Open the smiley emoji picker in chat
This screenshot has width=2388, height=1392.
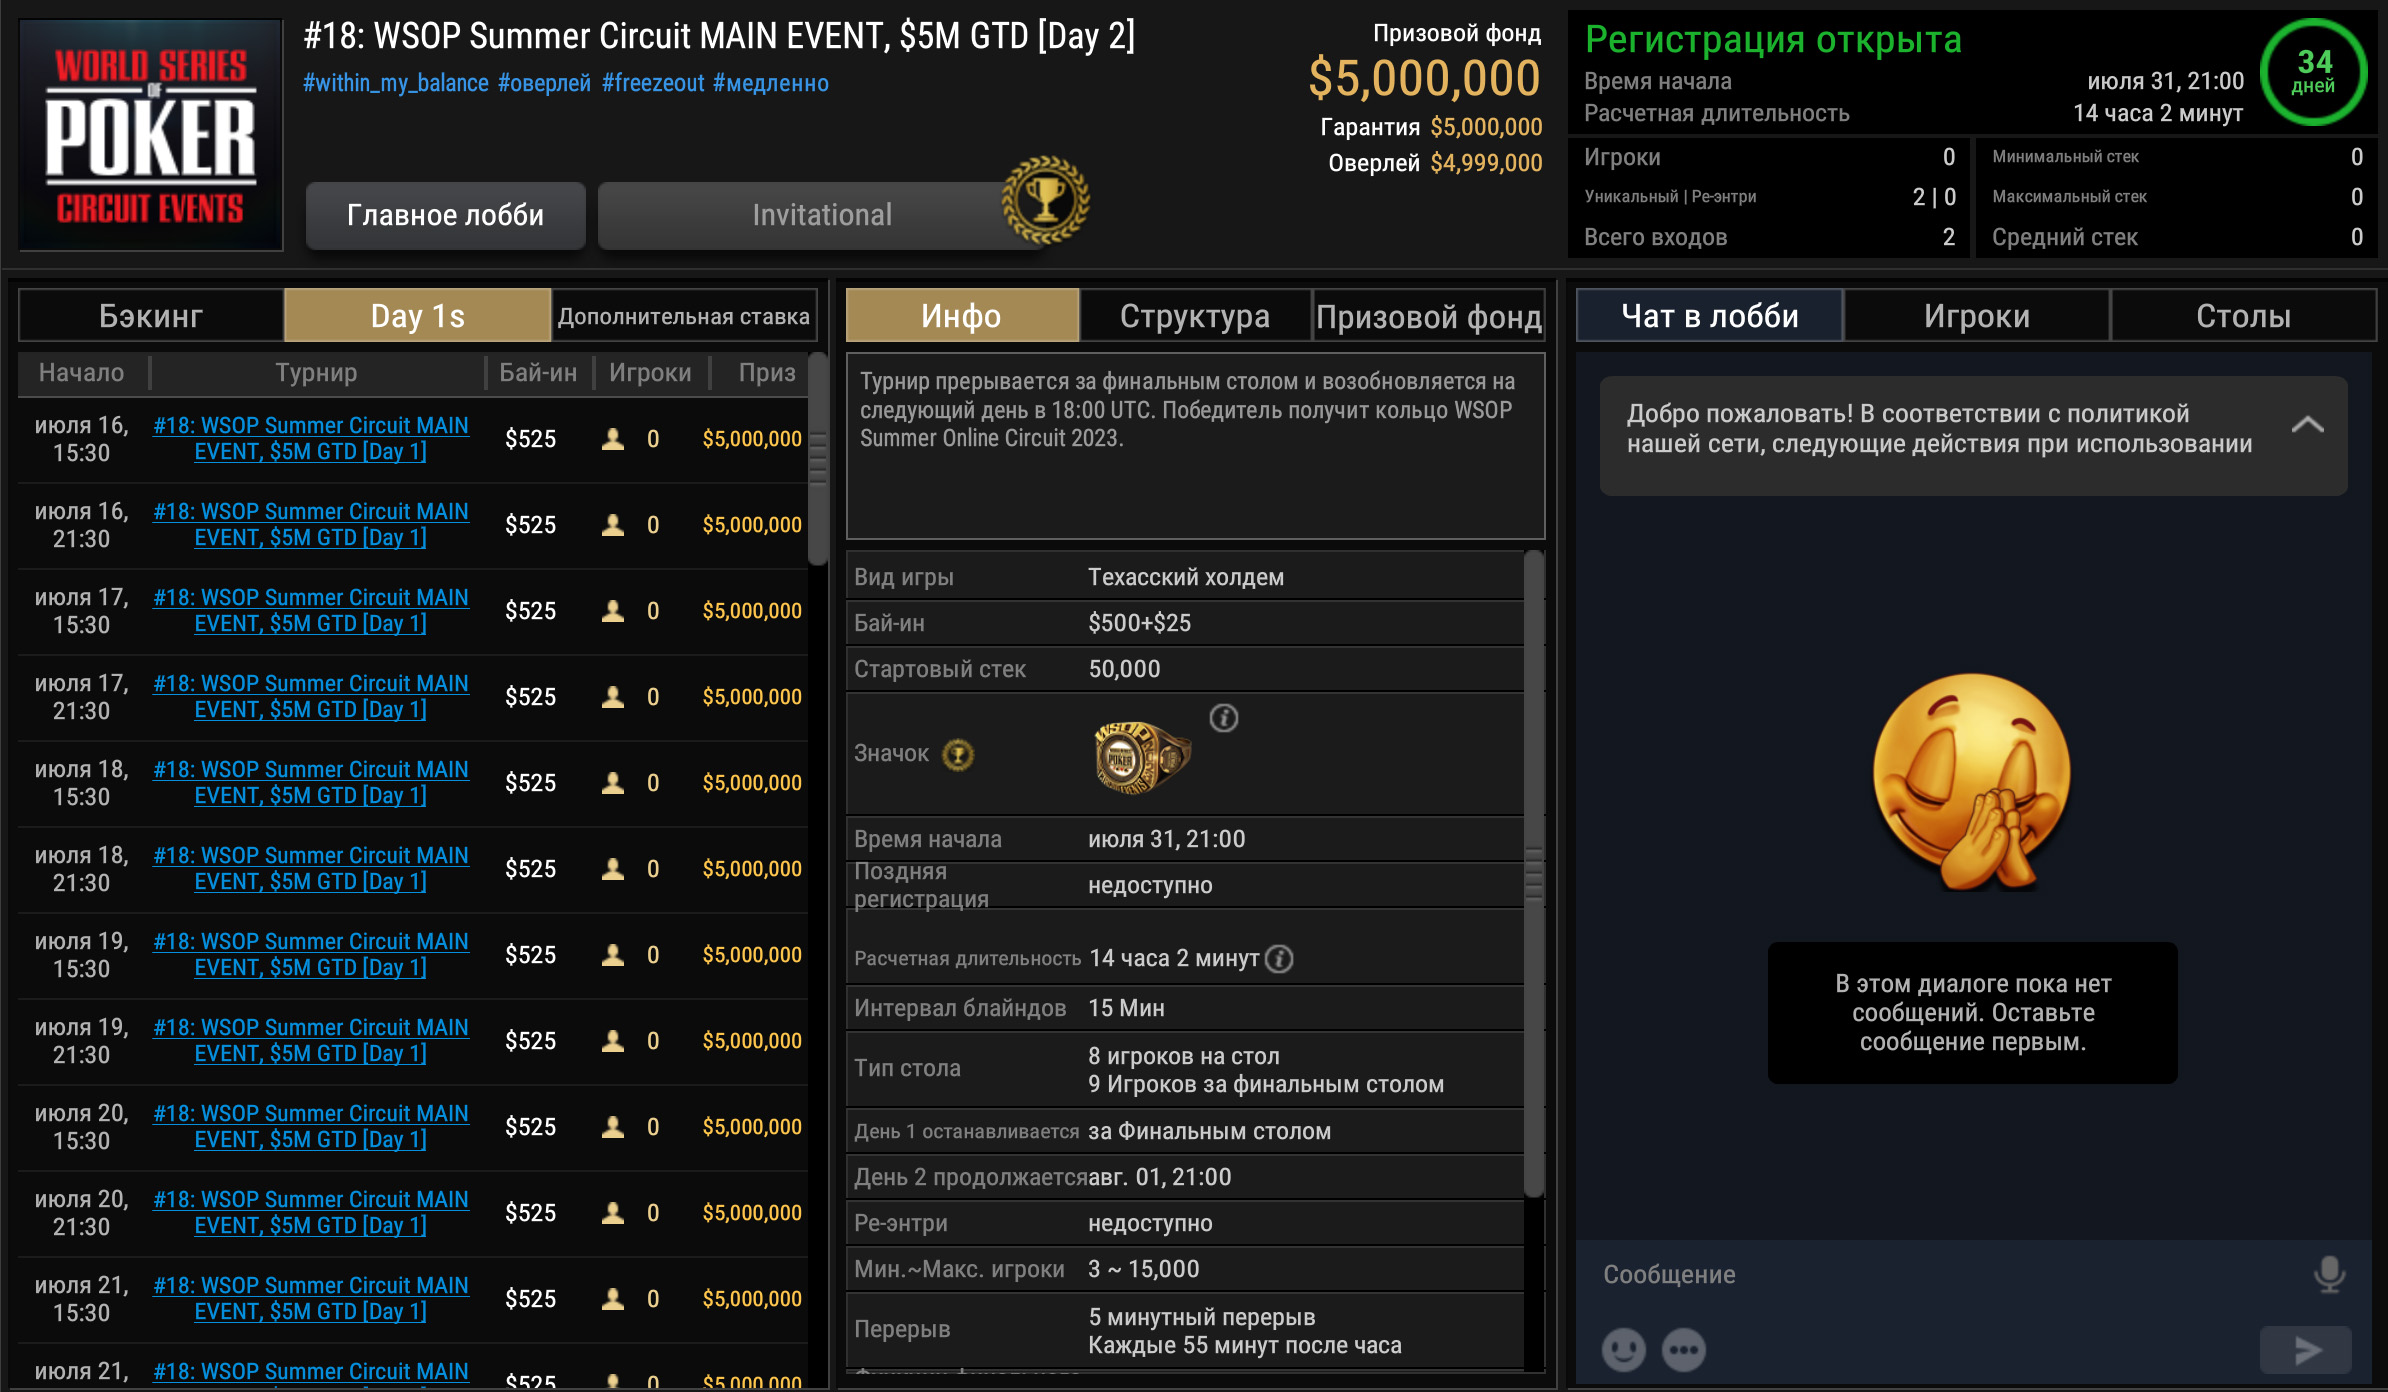(x=1622, y=1349)
